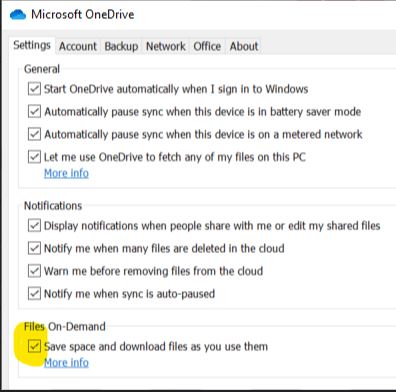Click the OneDrive cloud icon in title bar
The image size is (396, 392).
18,15
